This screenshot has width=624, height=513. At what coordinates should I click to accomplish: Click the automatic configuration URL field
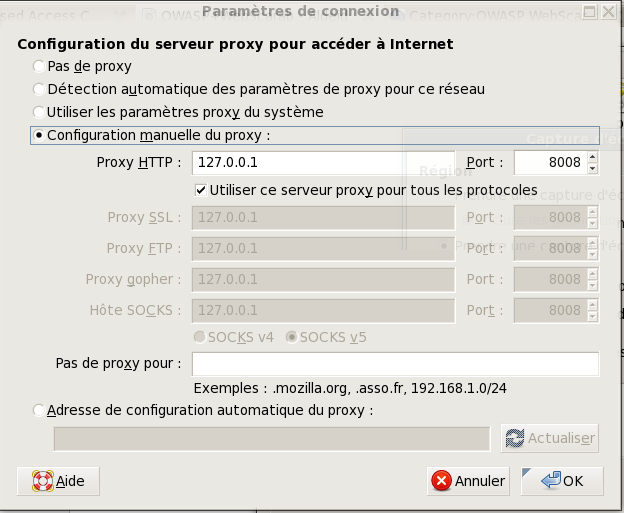pos(272,438)
